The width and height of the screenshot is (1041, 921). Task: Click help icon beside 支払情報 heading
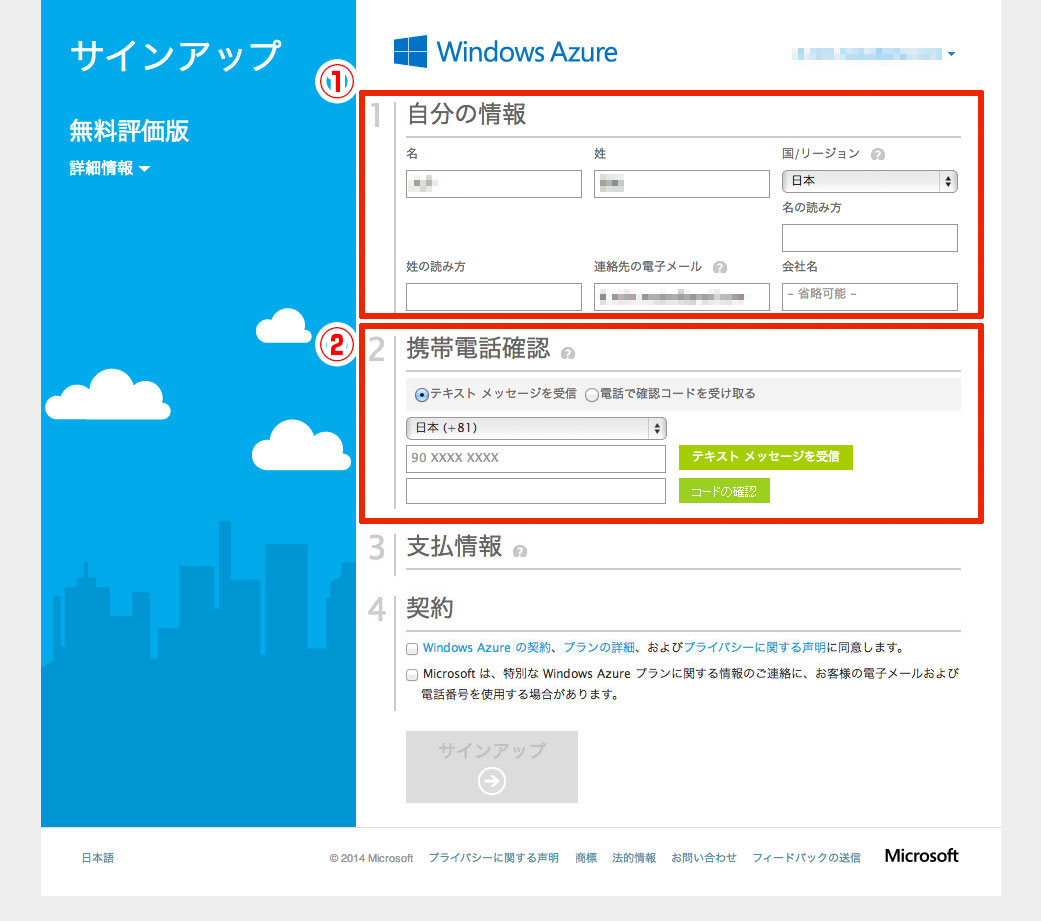520,551
